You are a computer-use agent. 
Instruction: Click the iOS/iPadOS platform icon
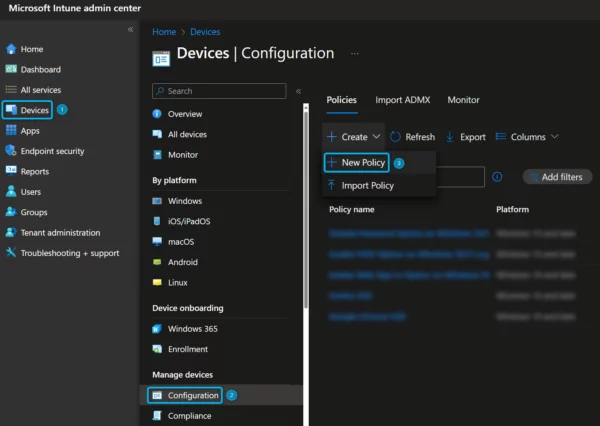[157, 221]
